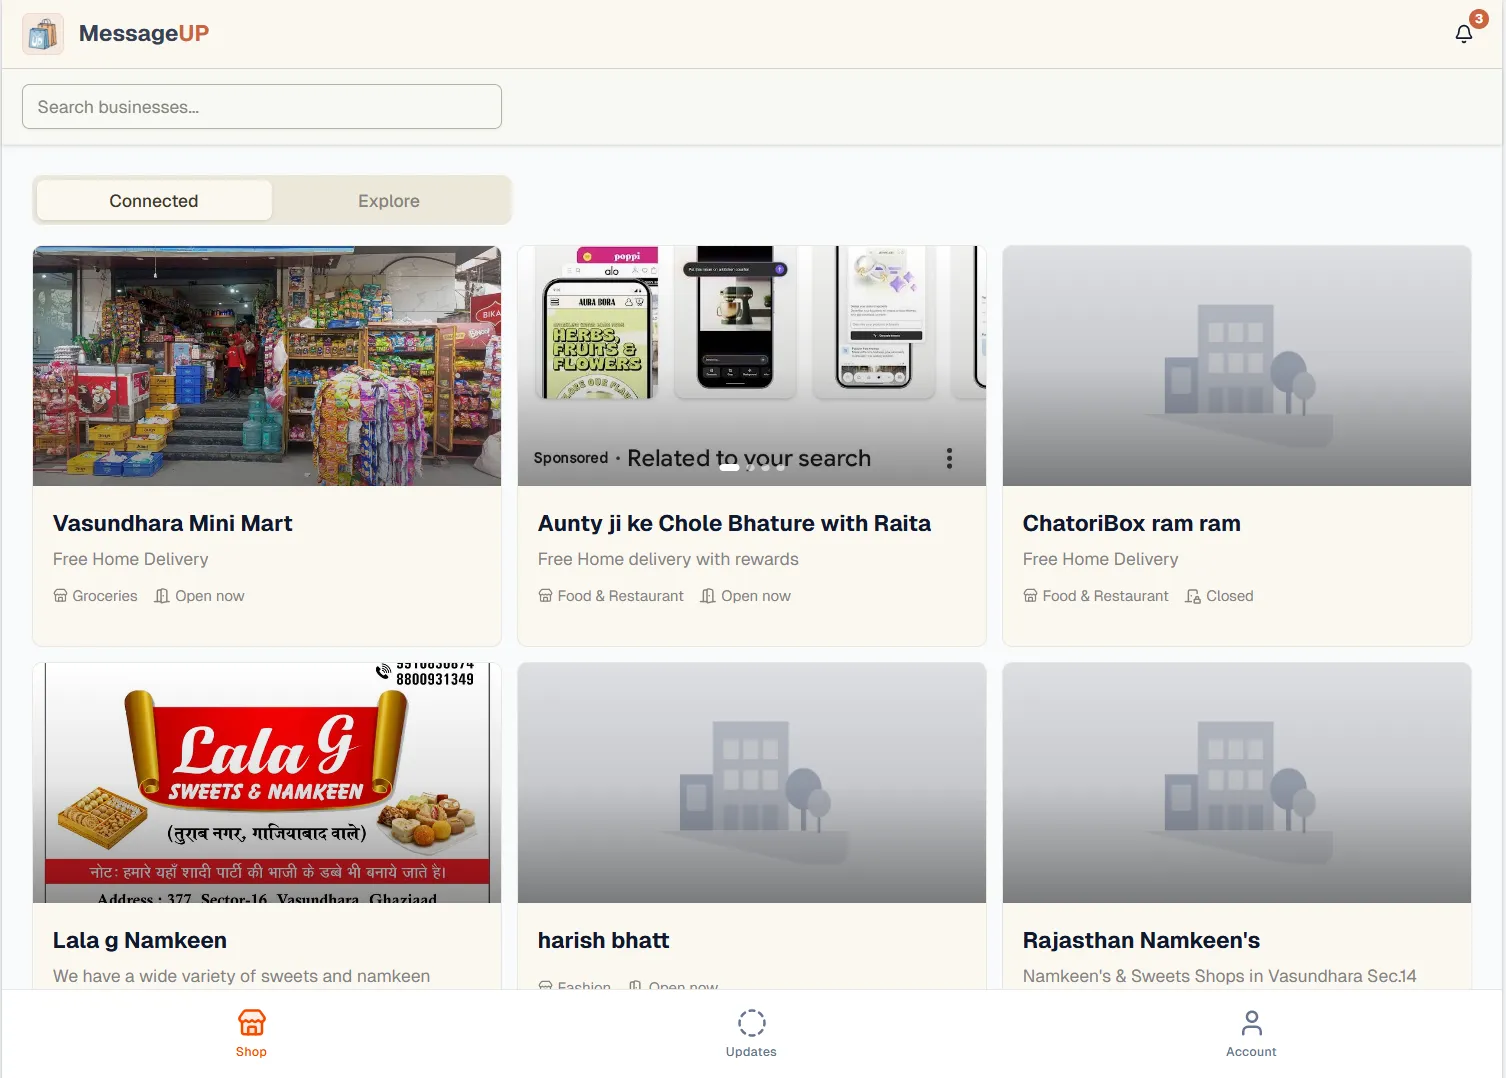
Task: Click the three-dot menu on sponsored ad
Action: [x=949, y=458]
